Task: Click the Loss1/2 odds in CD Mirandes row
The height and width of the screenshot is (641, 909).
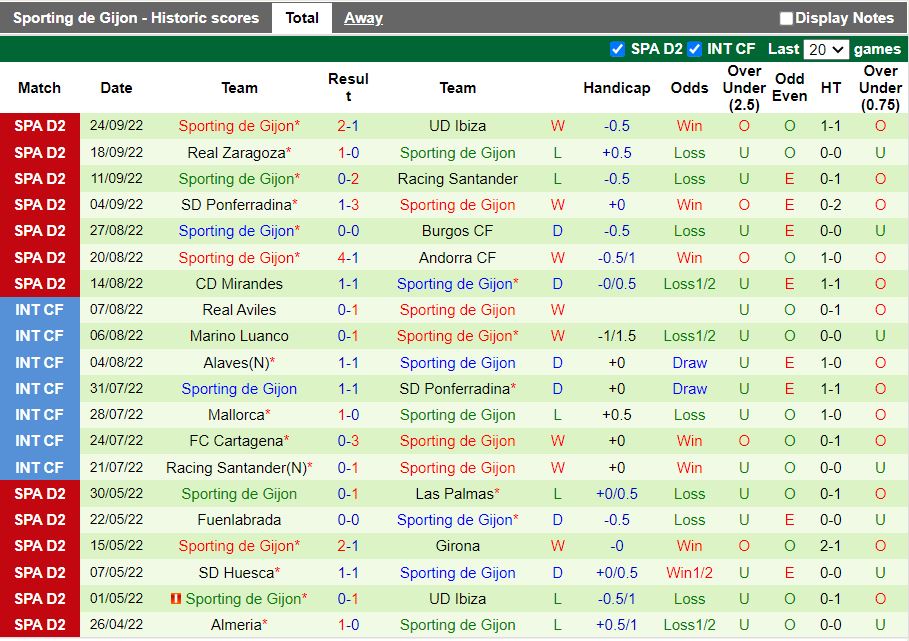Action: pyautogui.click(x=689, y=284)
